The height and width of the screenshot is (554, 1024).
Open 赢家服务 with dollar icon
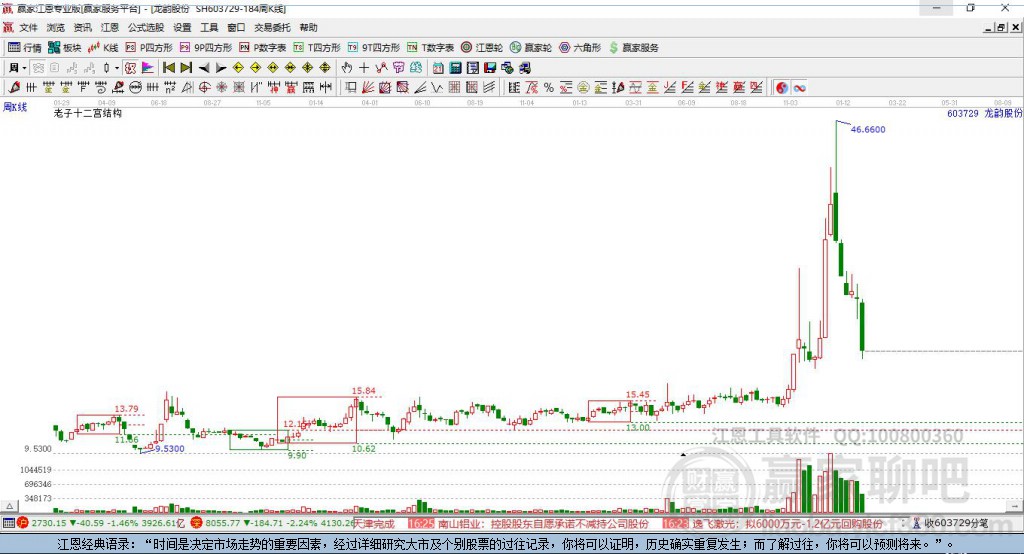633,48
